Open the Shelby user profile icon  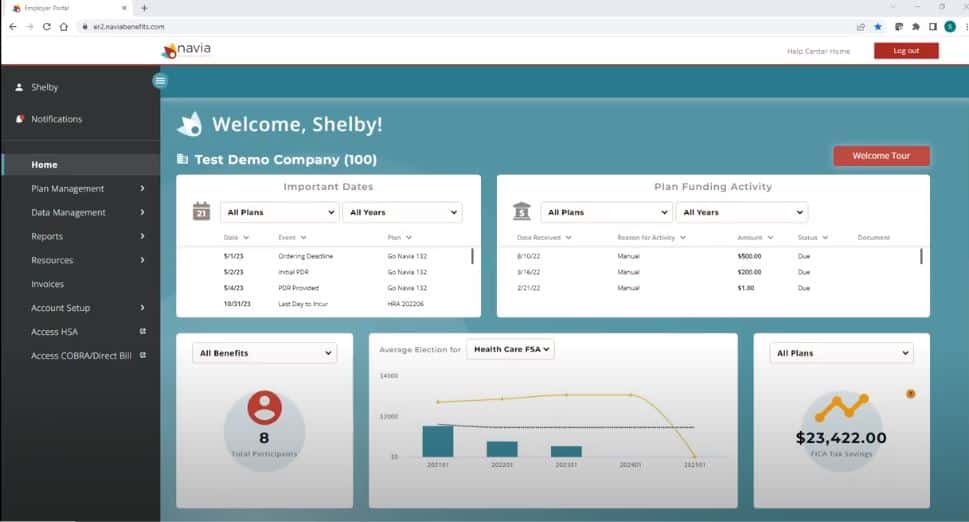19,87
